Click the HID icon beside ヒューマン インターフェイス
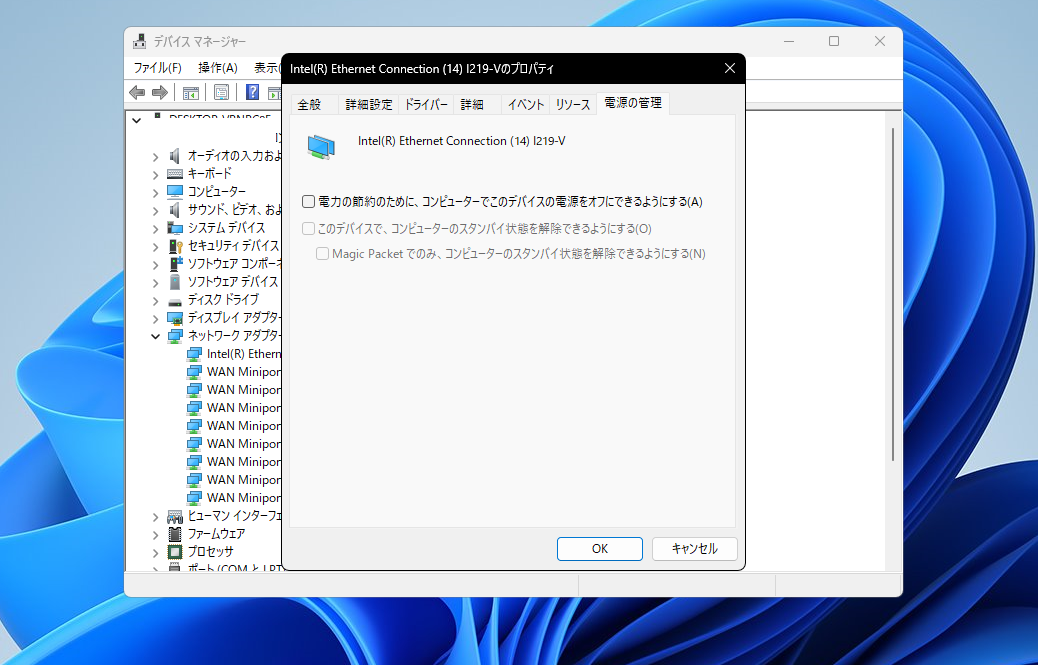 pos(175,516)
